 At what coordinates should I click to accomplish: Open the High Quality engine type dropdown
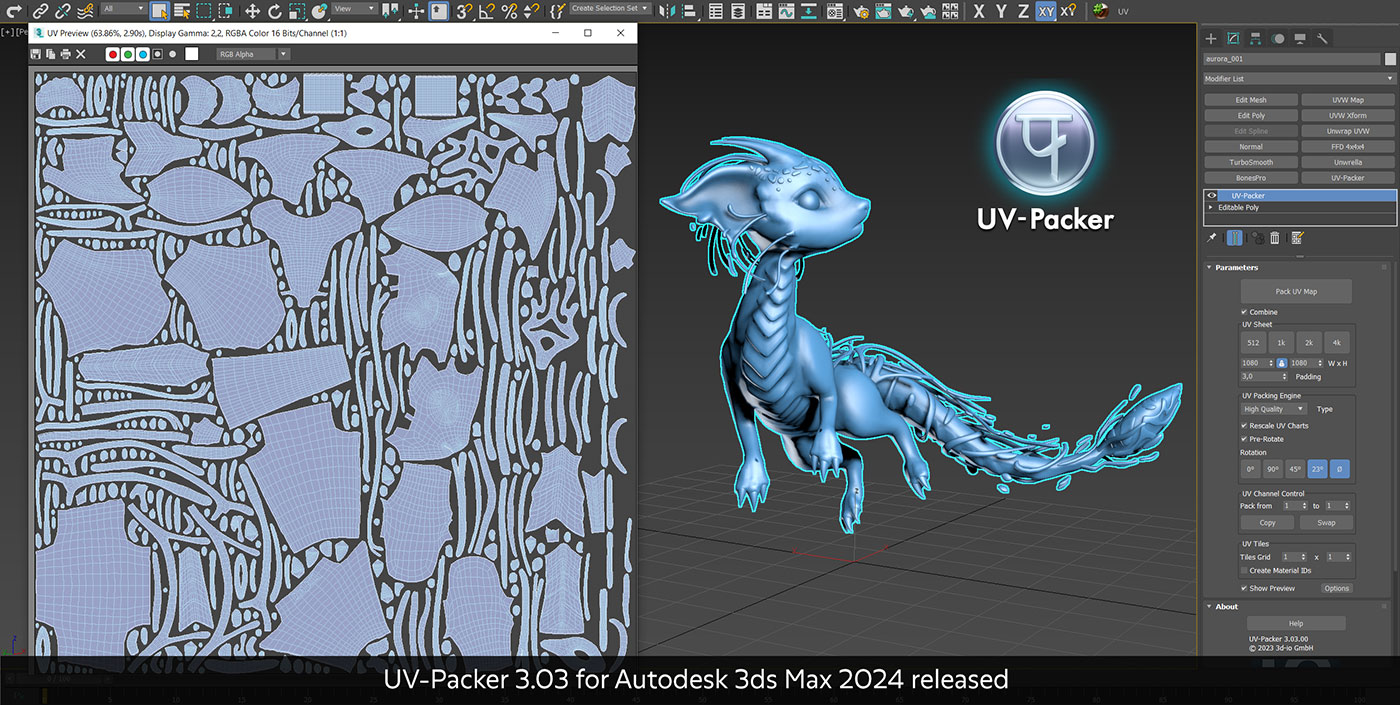pyautogui.click(x=1274, y=409)
